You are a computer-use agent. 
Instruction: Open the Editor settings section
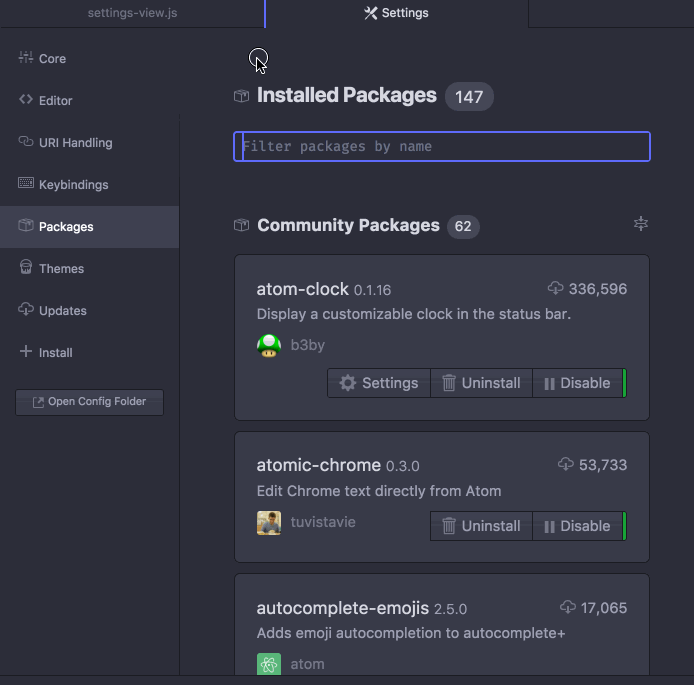[x=89, y=100]
